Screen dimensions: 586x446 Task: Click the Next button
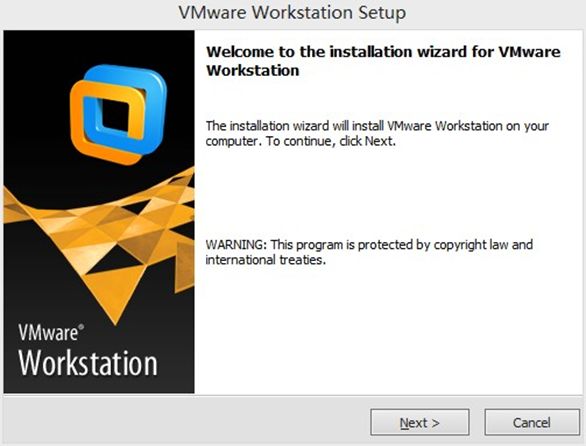click(x=420, y=422)
